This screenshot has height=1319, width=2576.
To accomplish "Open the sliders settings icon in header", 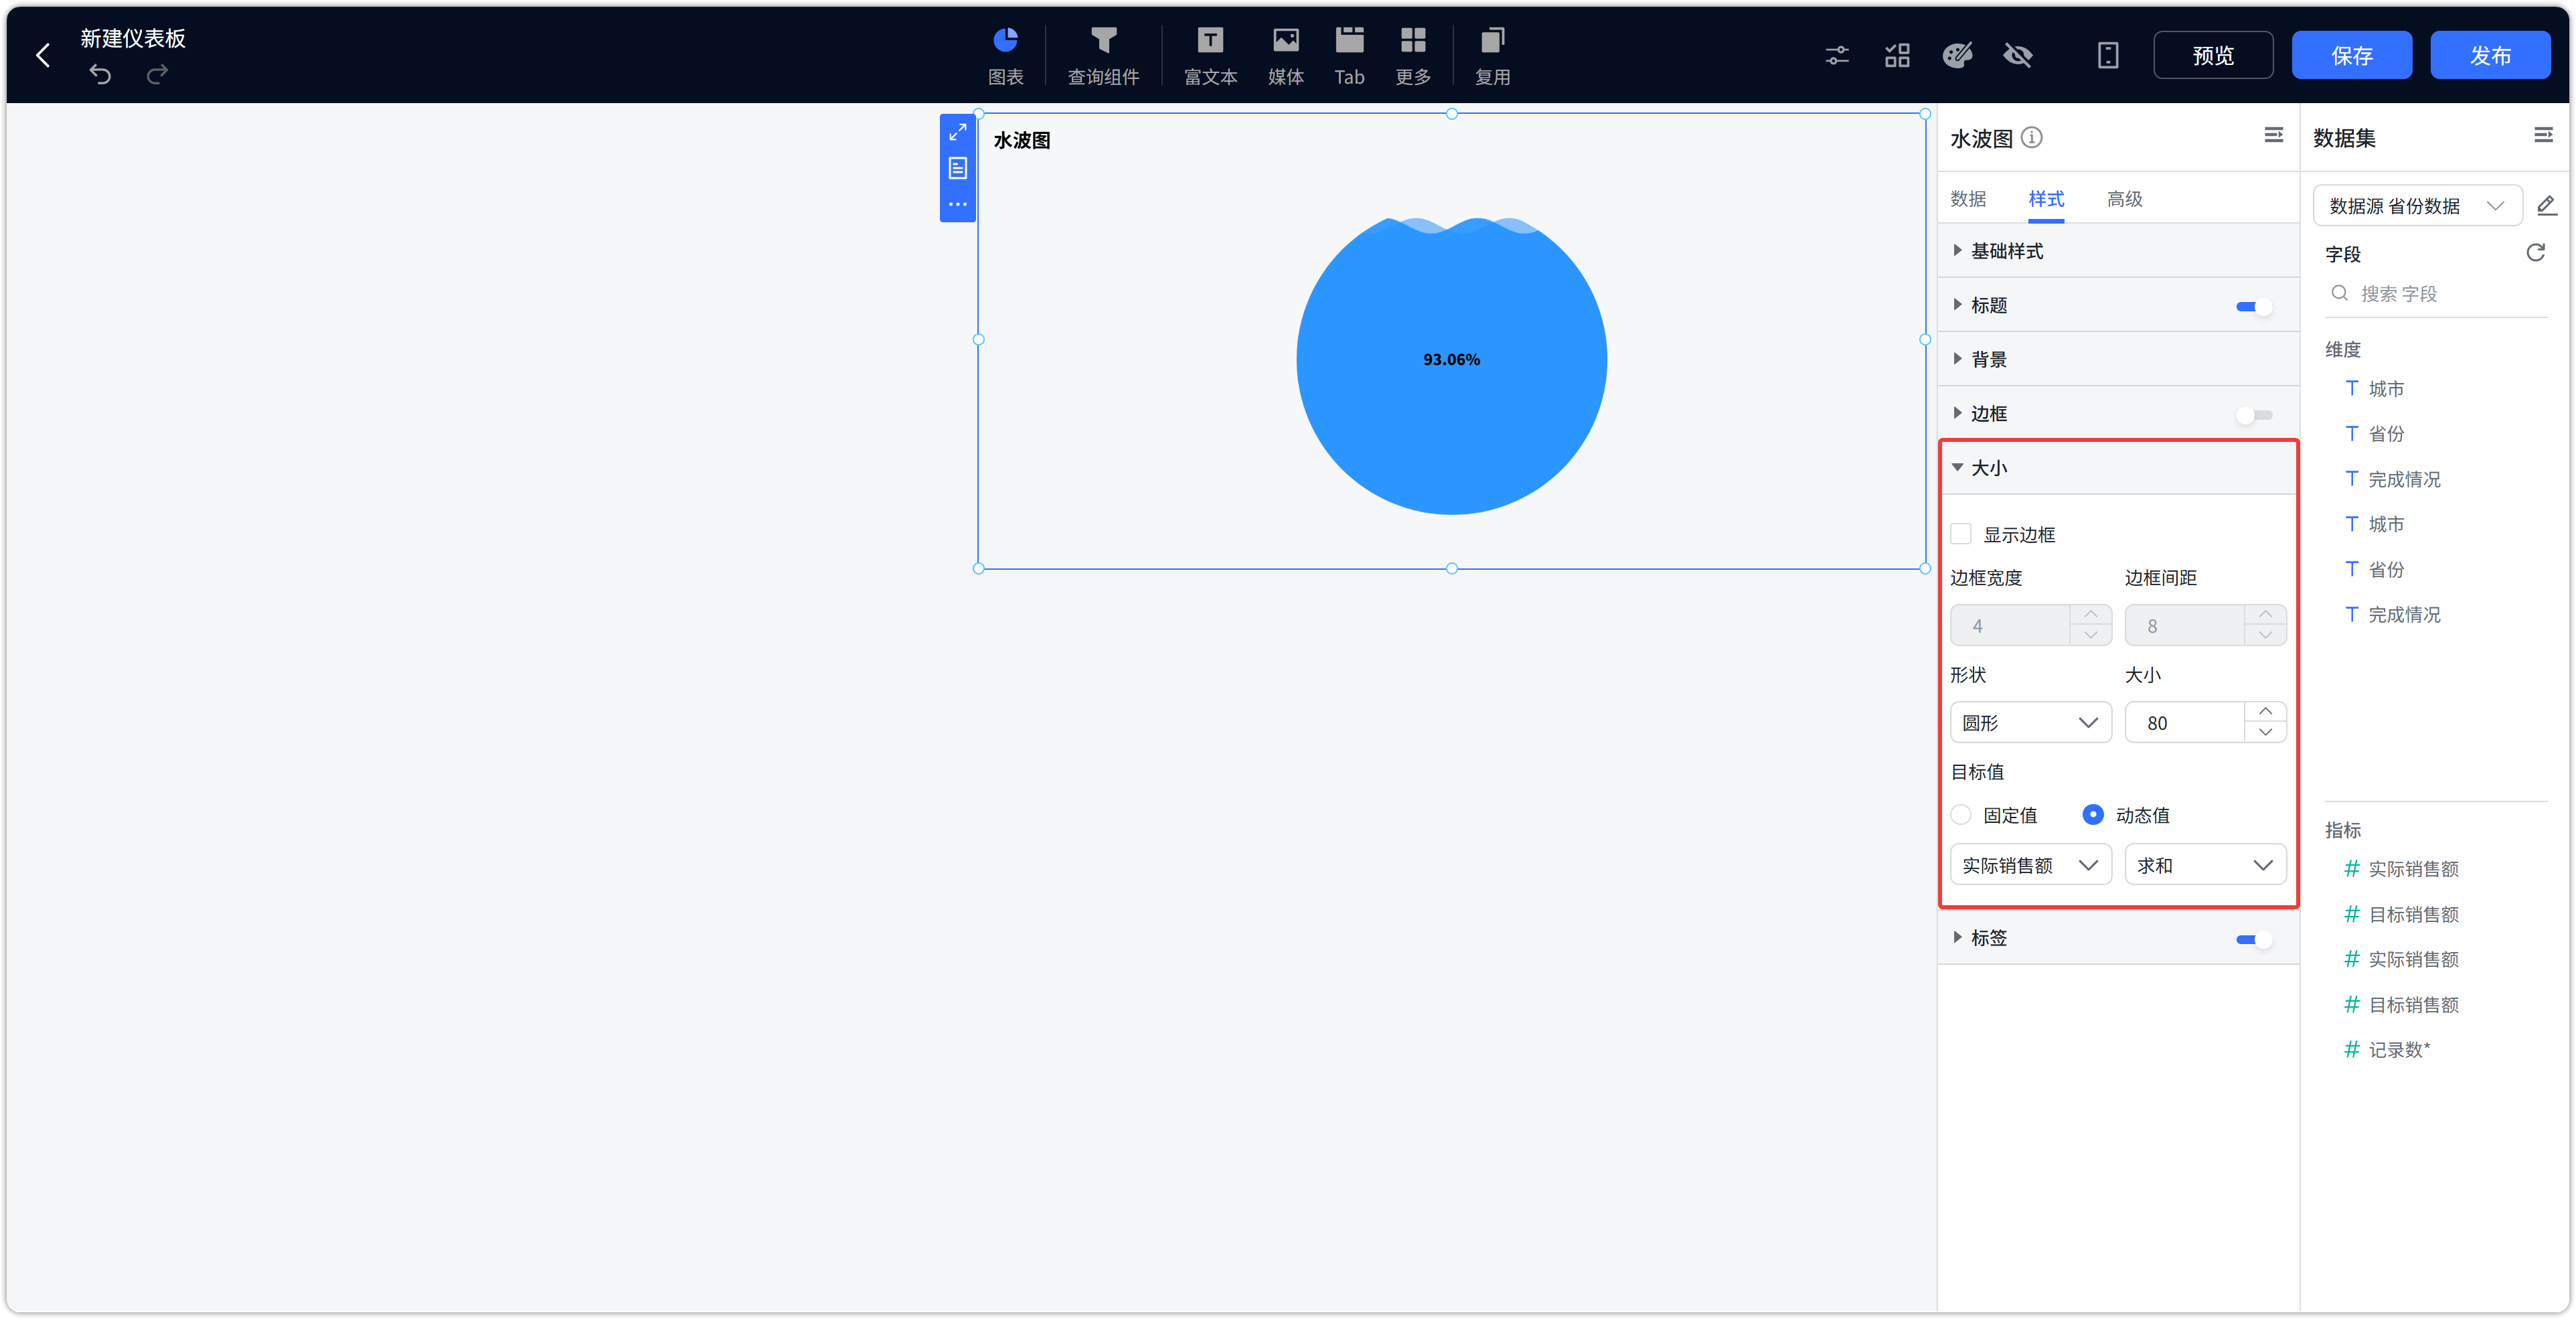I will click(1836, 56).
